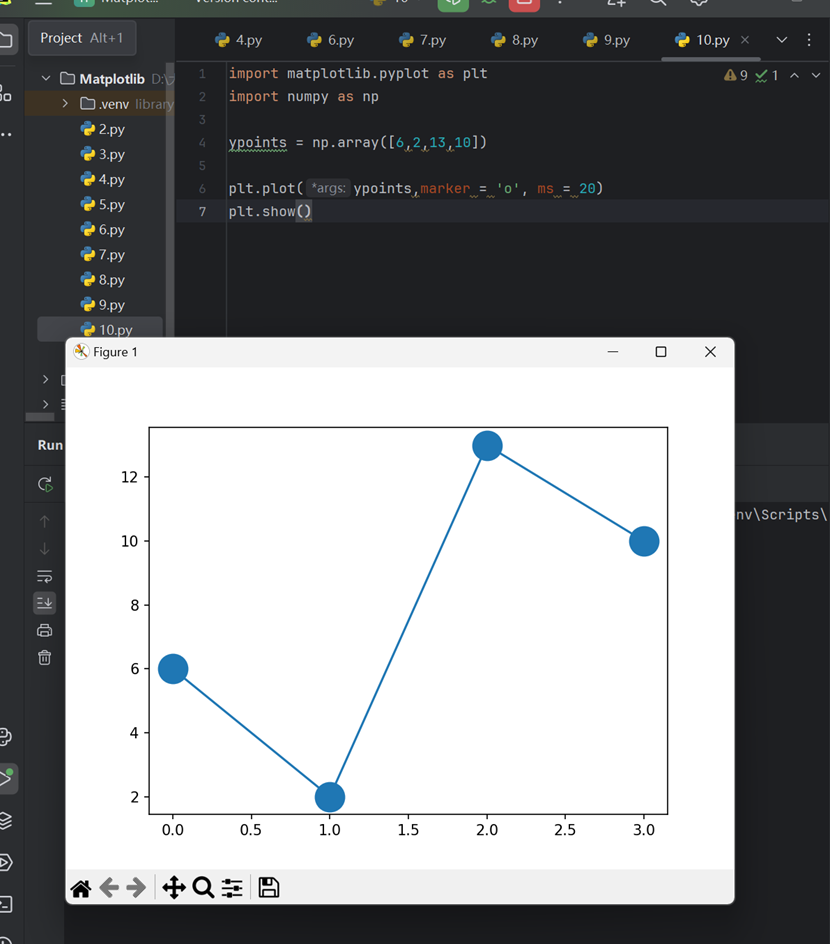Open 6.py in the project tree

[103, 229]
